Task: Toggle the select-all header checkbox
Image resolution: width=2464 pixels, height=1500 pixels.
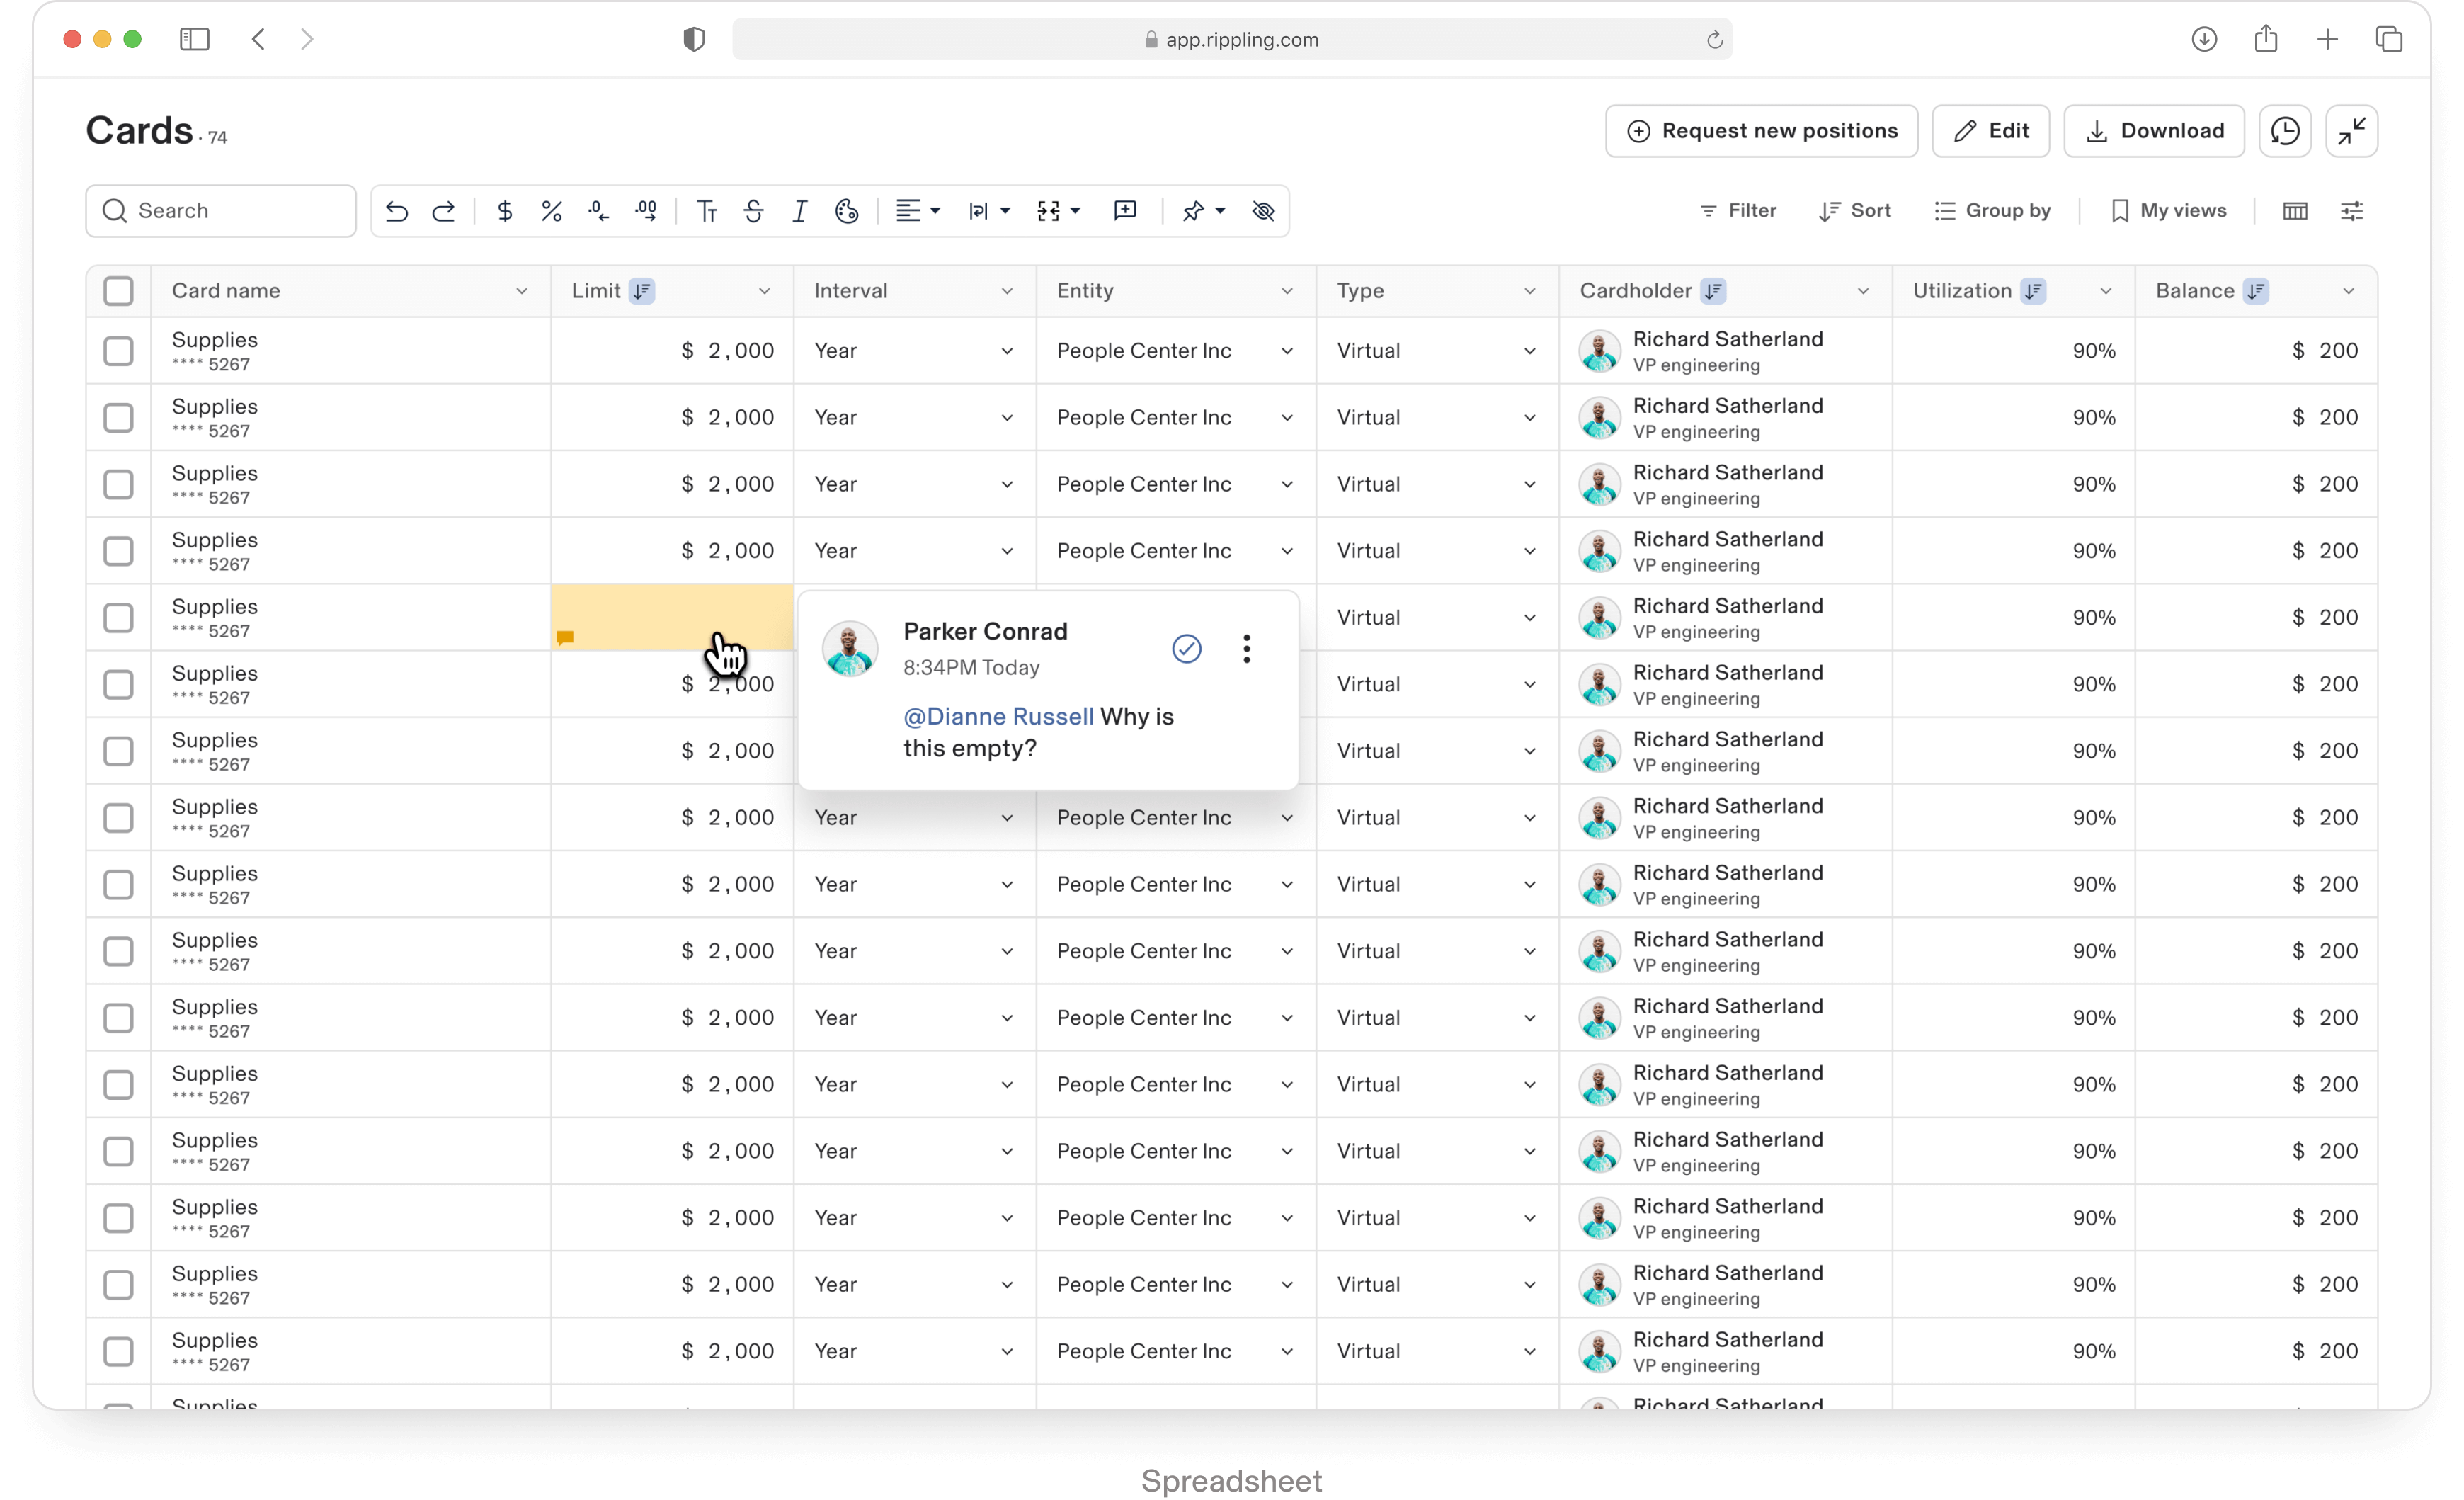Action: tap(118, 291)
